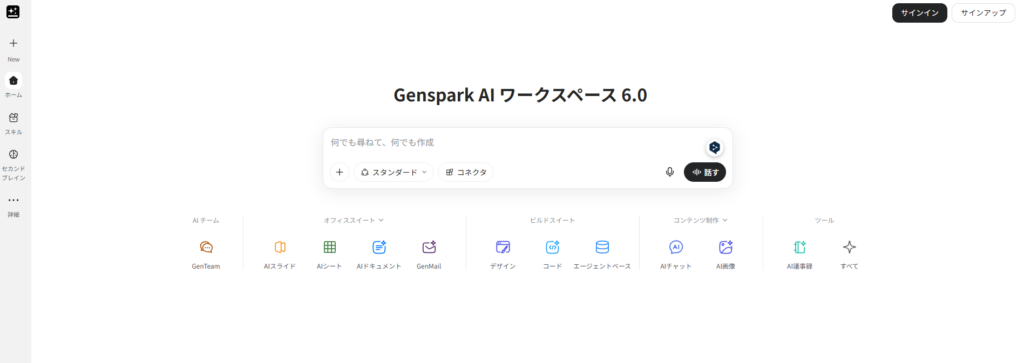The image size is (1024, 363).
Task: Show 詳細 three-dot menu in sidebar
Action: point(13,206)
